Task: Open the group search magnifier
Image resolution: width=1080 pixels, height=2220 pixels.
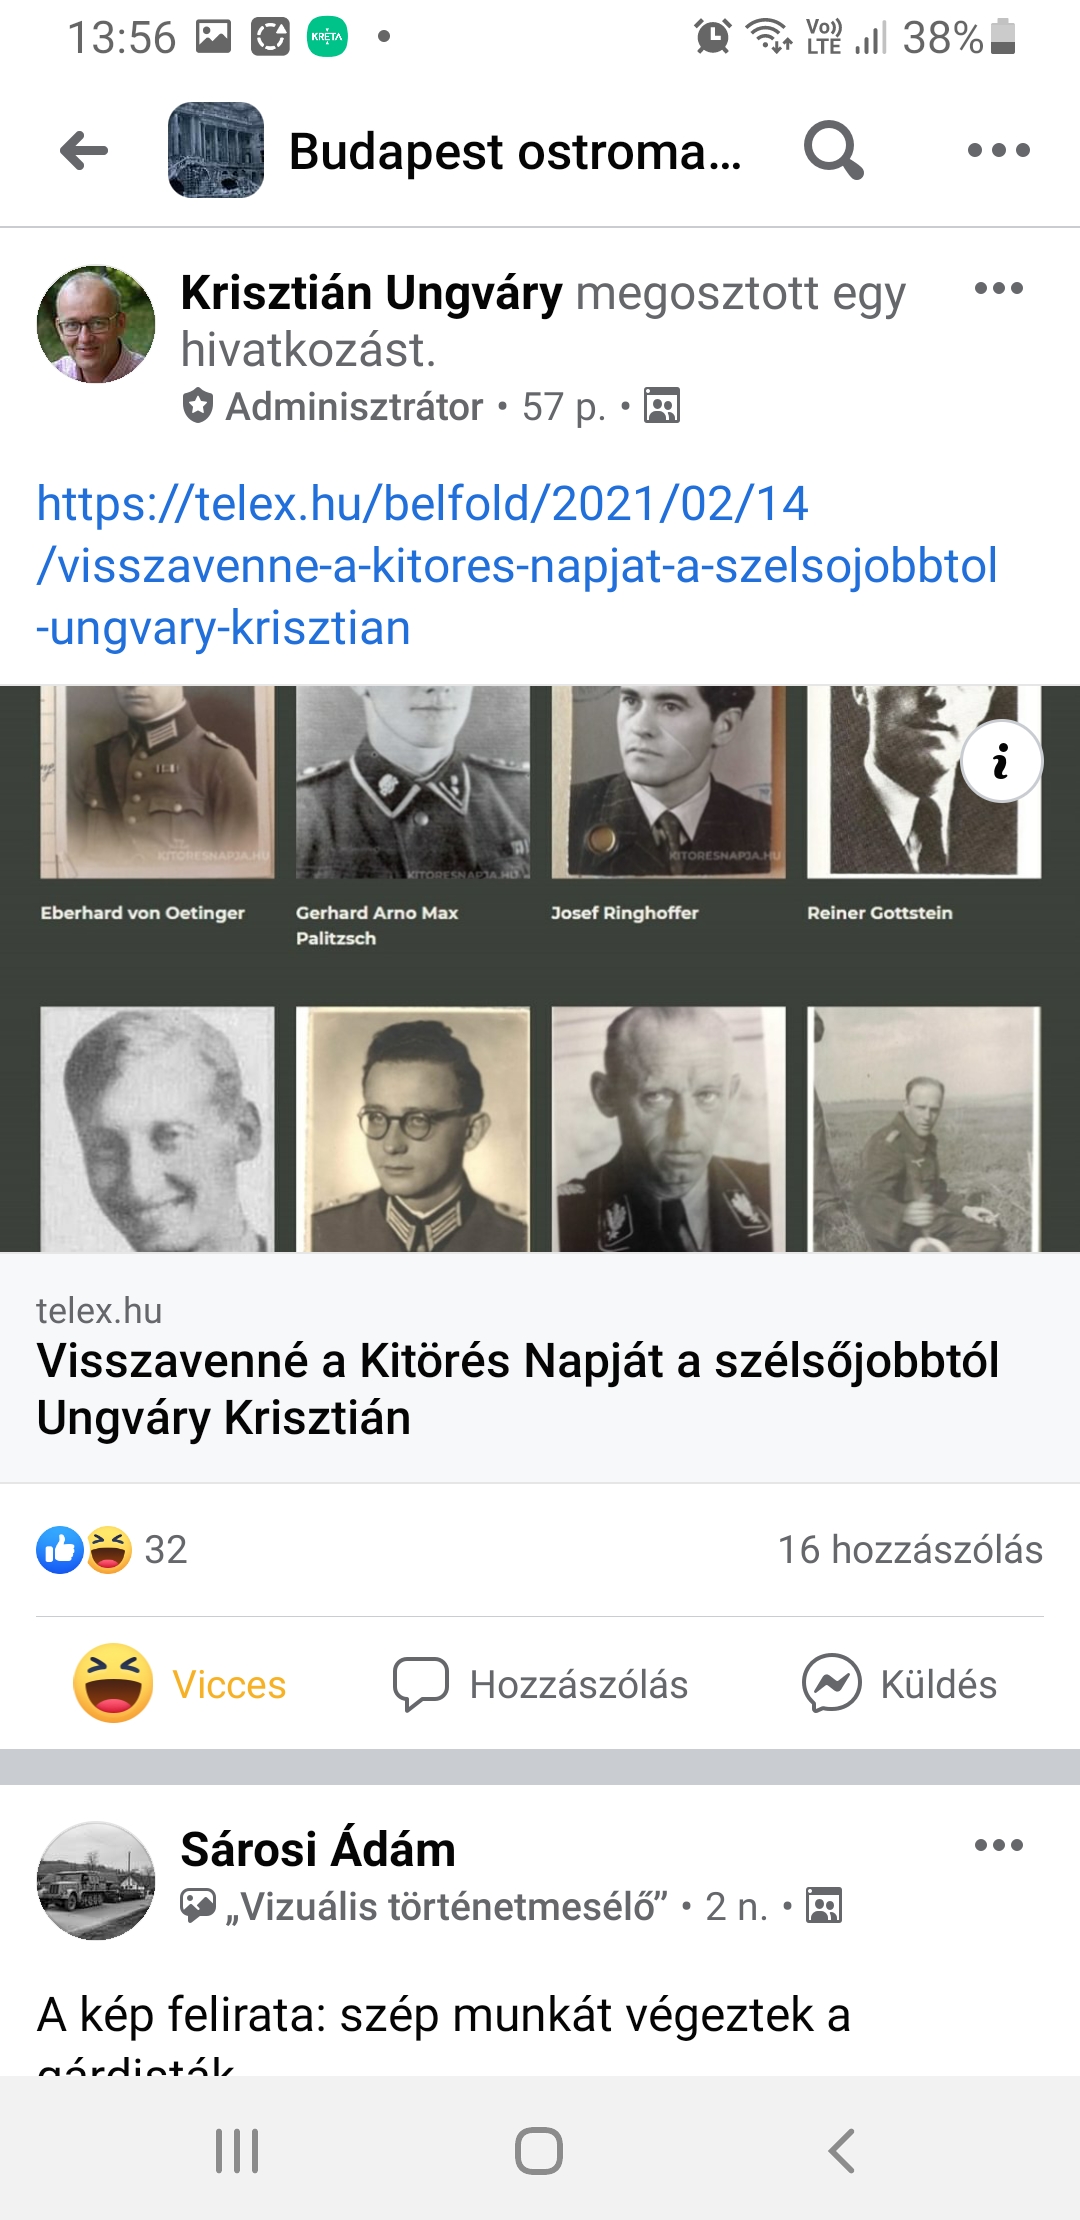Action: click(833, 151)
